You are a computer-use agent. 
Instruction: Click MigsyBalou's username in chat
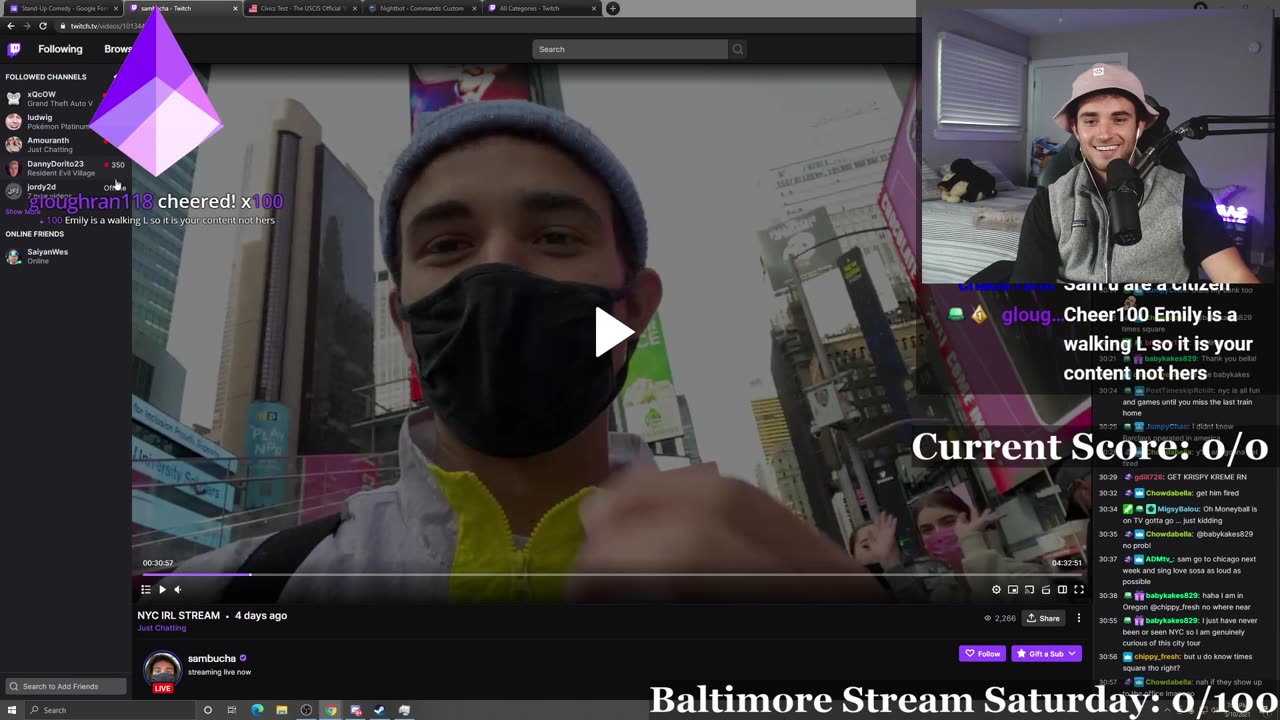coord(1179,509)
